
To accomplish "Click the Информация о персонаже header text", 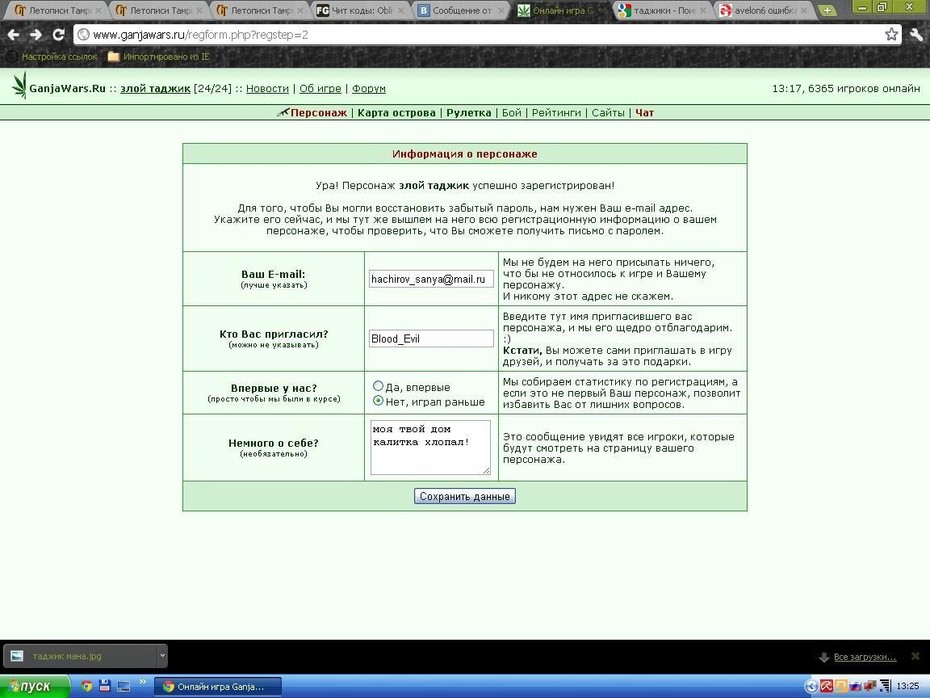I will 464,154.
